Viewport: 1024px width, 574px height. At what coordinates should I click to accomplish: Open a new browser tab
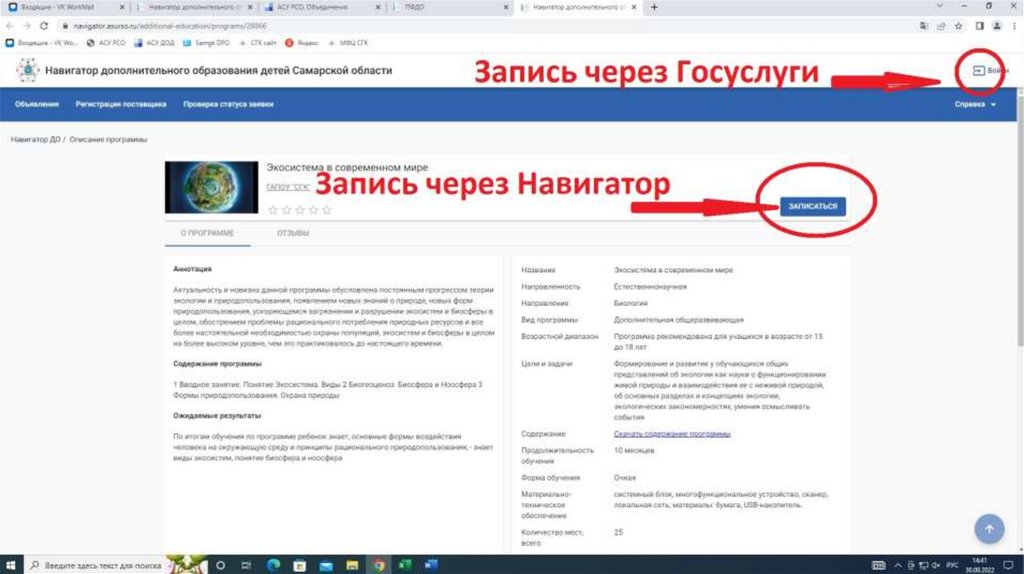coord(654,7)
